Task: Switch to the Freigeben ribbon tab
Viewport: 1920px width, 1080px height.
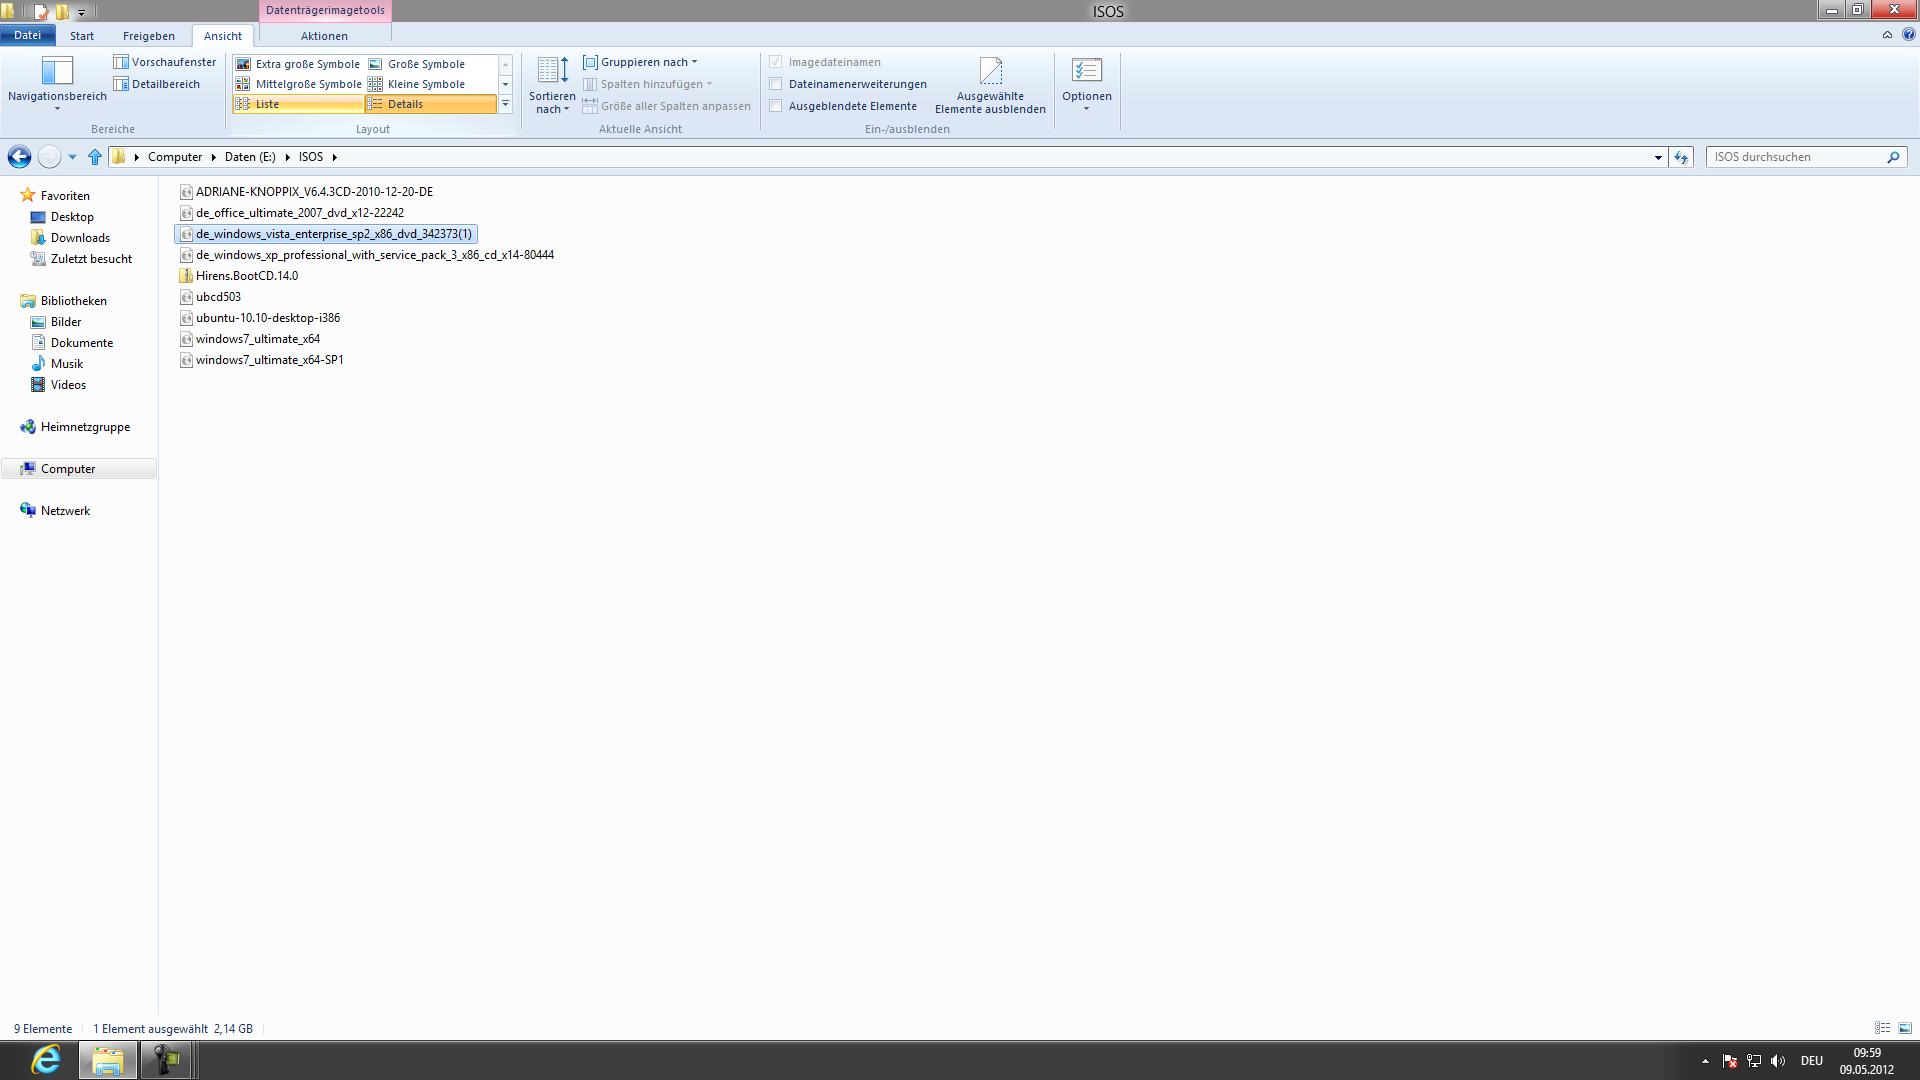Action: (148, 35)
